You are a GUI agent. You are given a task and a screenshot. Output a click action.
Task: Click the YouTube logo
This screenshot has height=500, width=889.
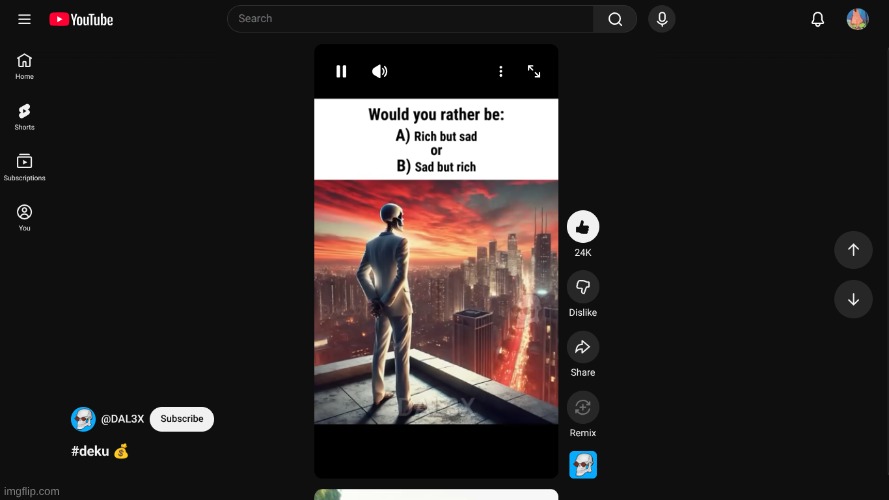[81, 19]
